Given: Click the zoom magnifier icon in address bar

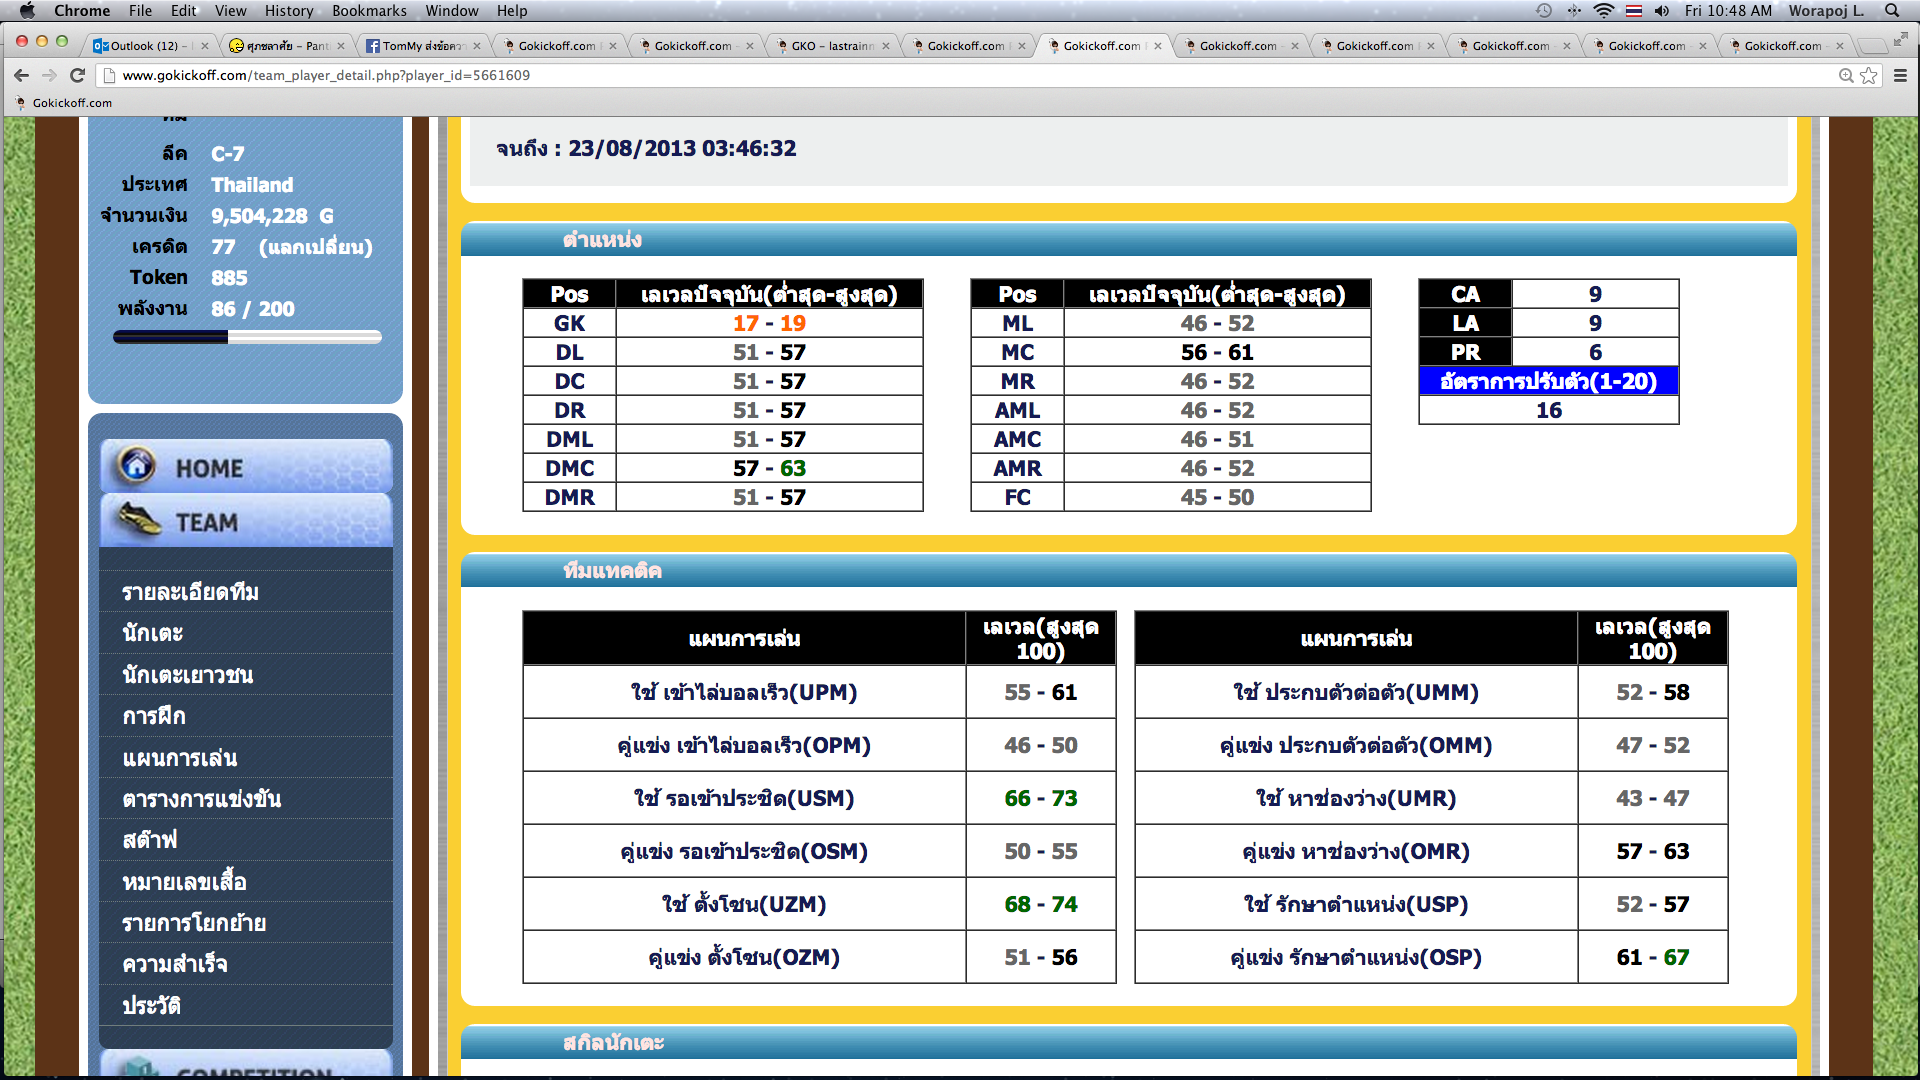Looking at the screenshot, I should [1846, 75].
